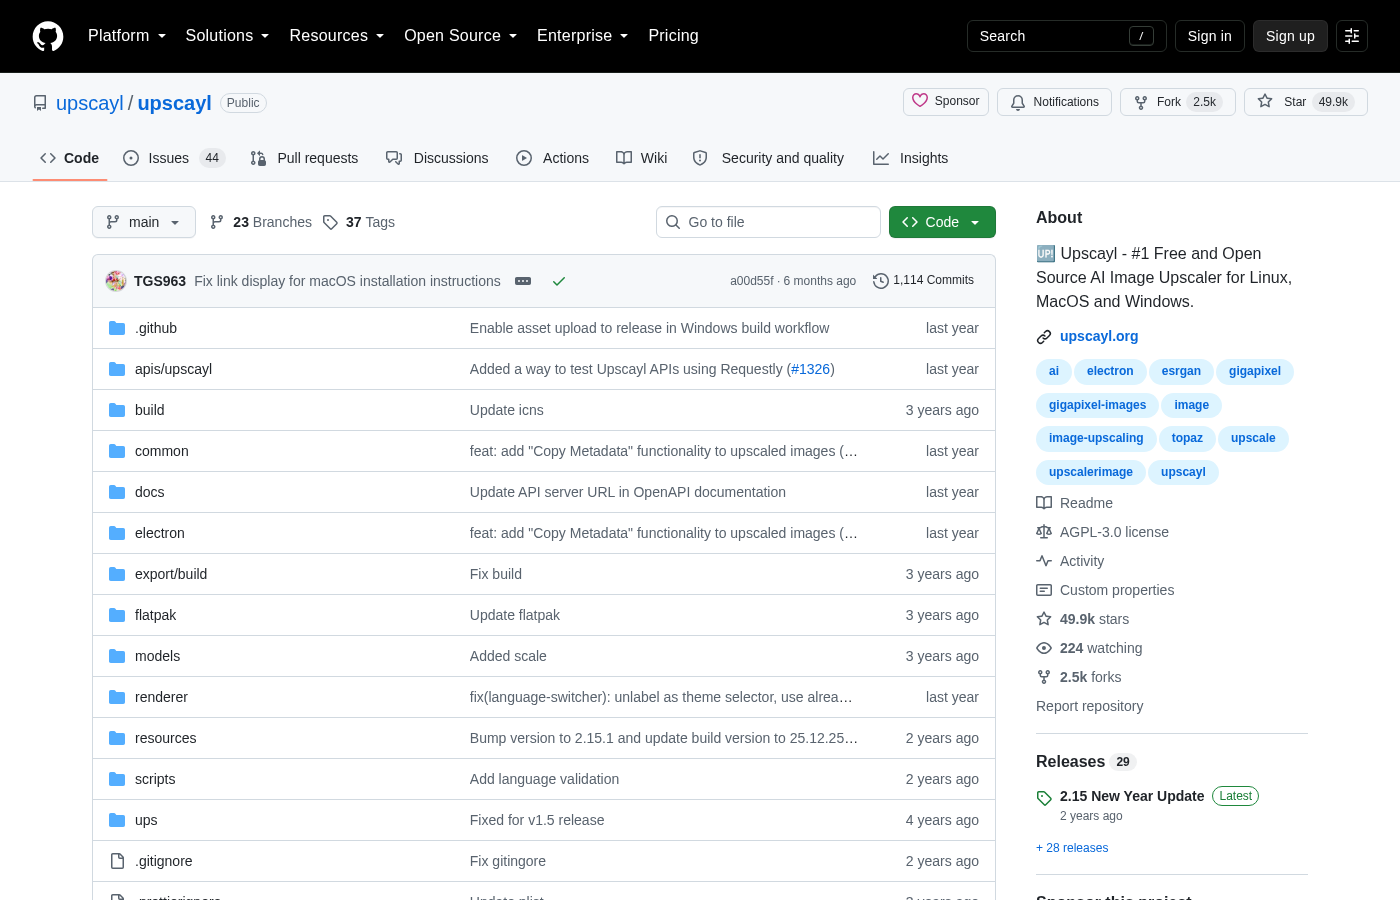The width and height of the screenshot is (1400, 900).
Task: Open the apis/upscayl folder
Action: click(x=173, y=369)
